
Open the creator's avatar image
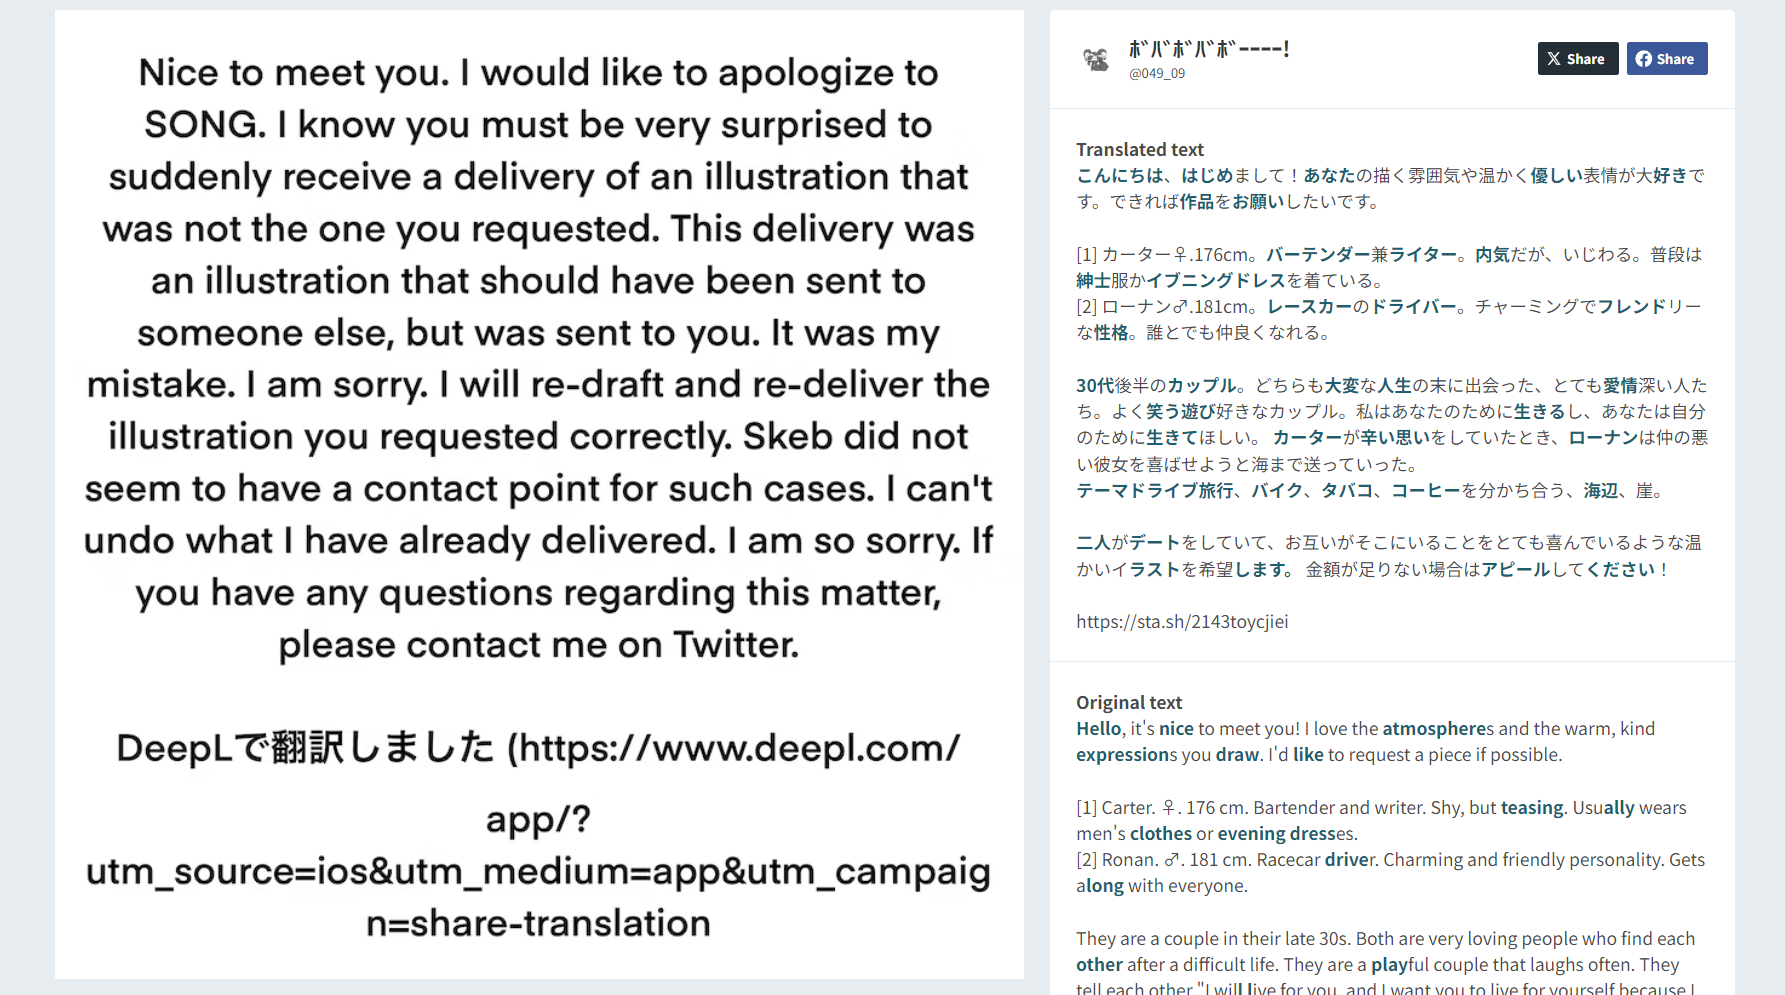[x=1097, y=60]
